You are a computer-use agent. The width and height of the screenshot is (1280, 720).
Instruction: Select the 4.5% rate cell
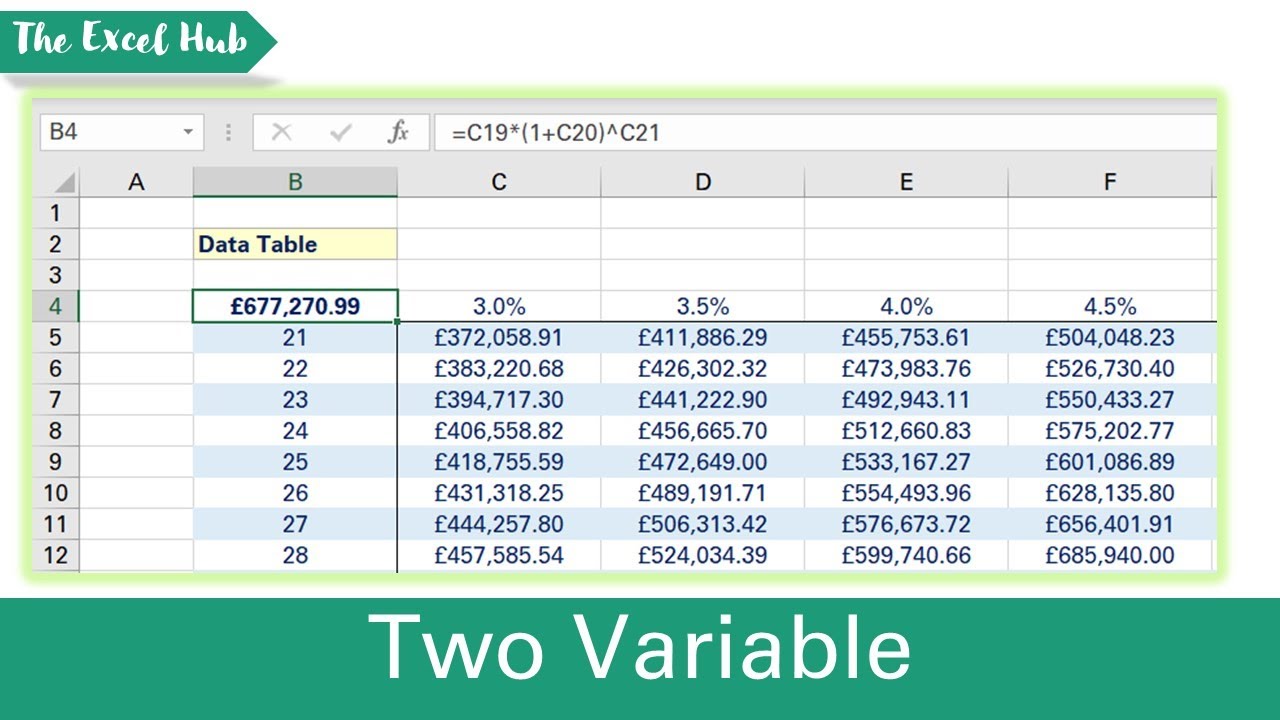tap(1110, 306)
